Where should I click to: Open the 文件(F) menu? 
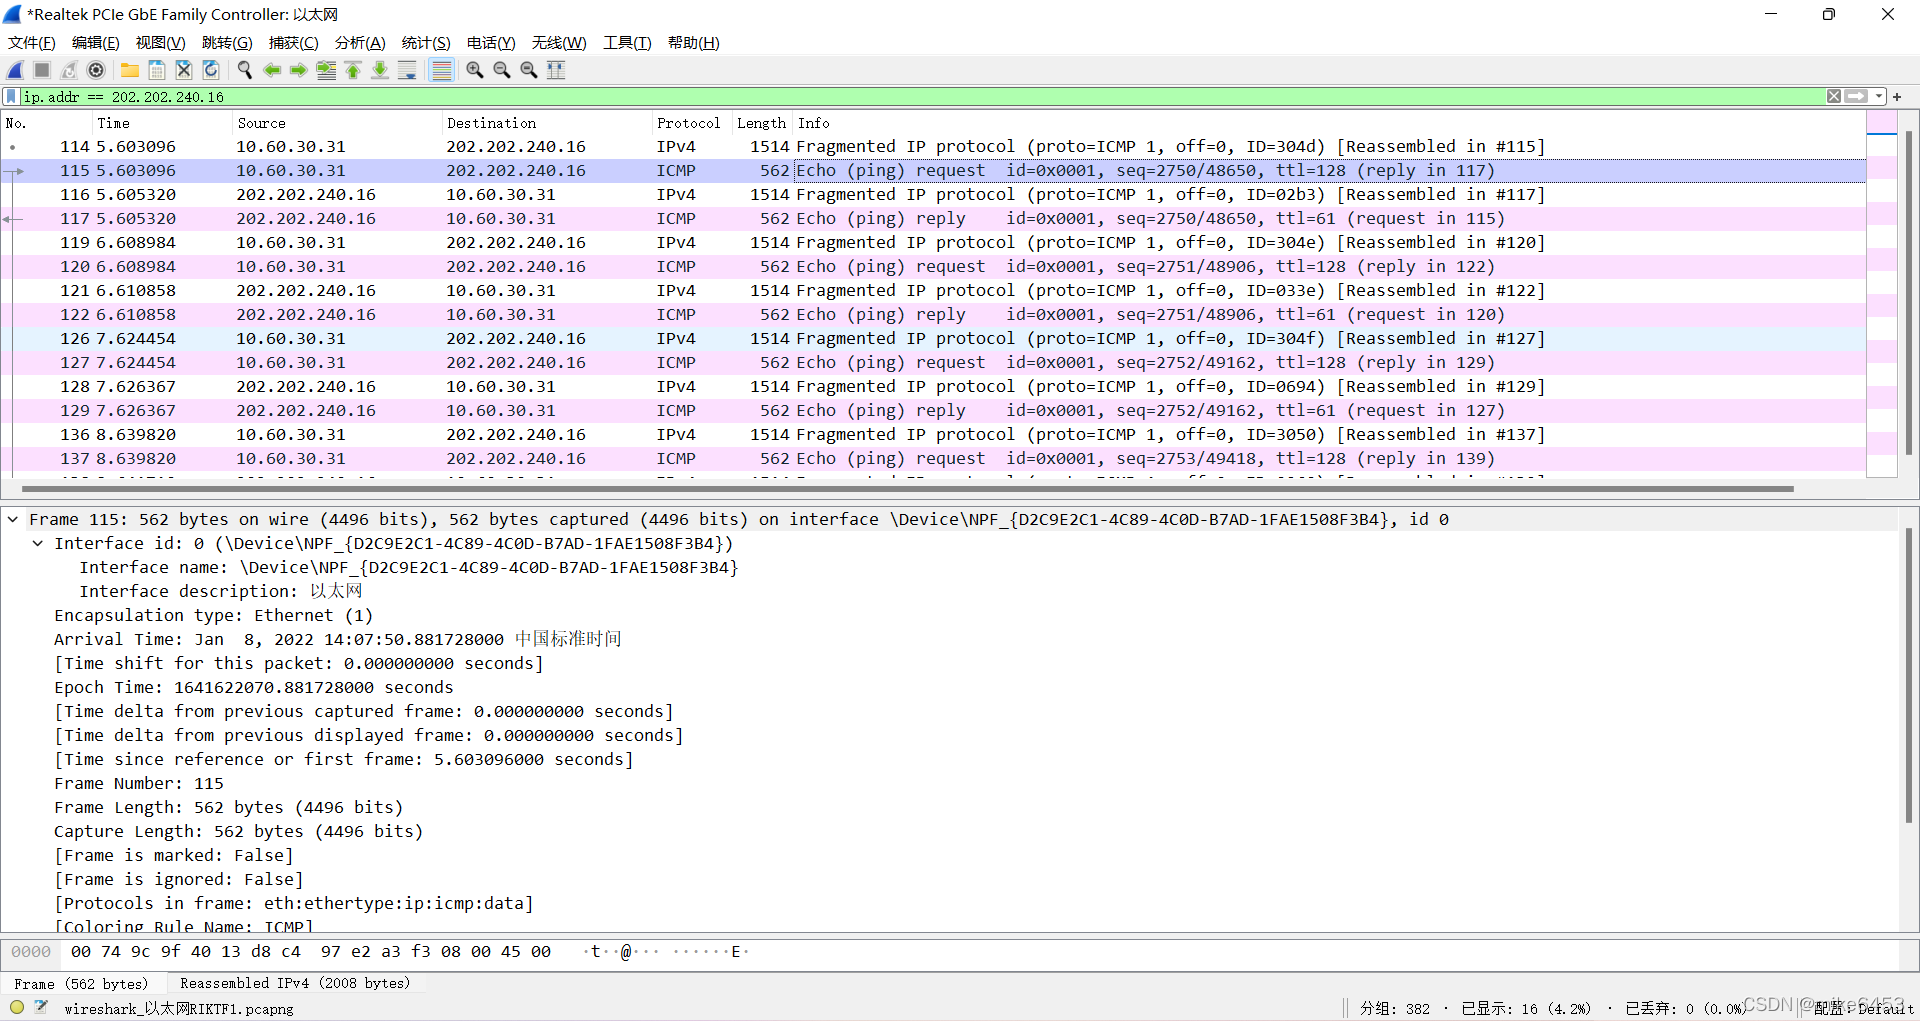coord(32,43)
